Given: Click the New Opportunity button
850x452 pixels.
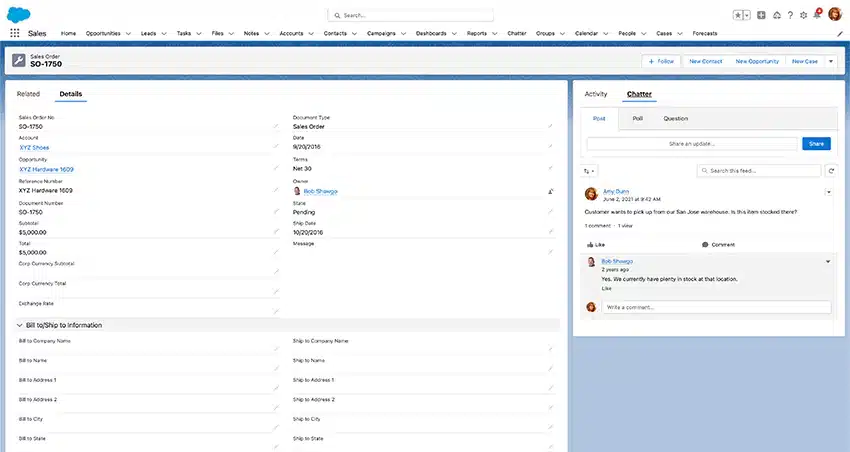Looking at the screenshot, I should point(757,61).
